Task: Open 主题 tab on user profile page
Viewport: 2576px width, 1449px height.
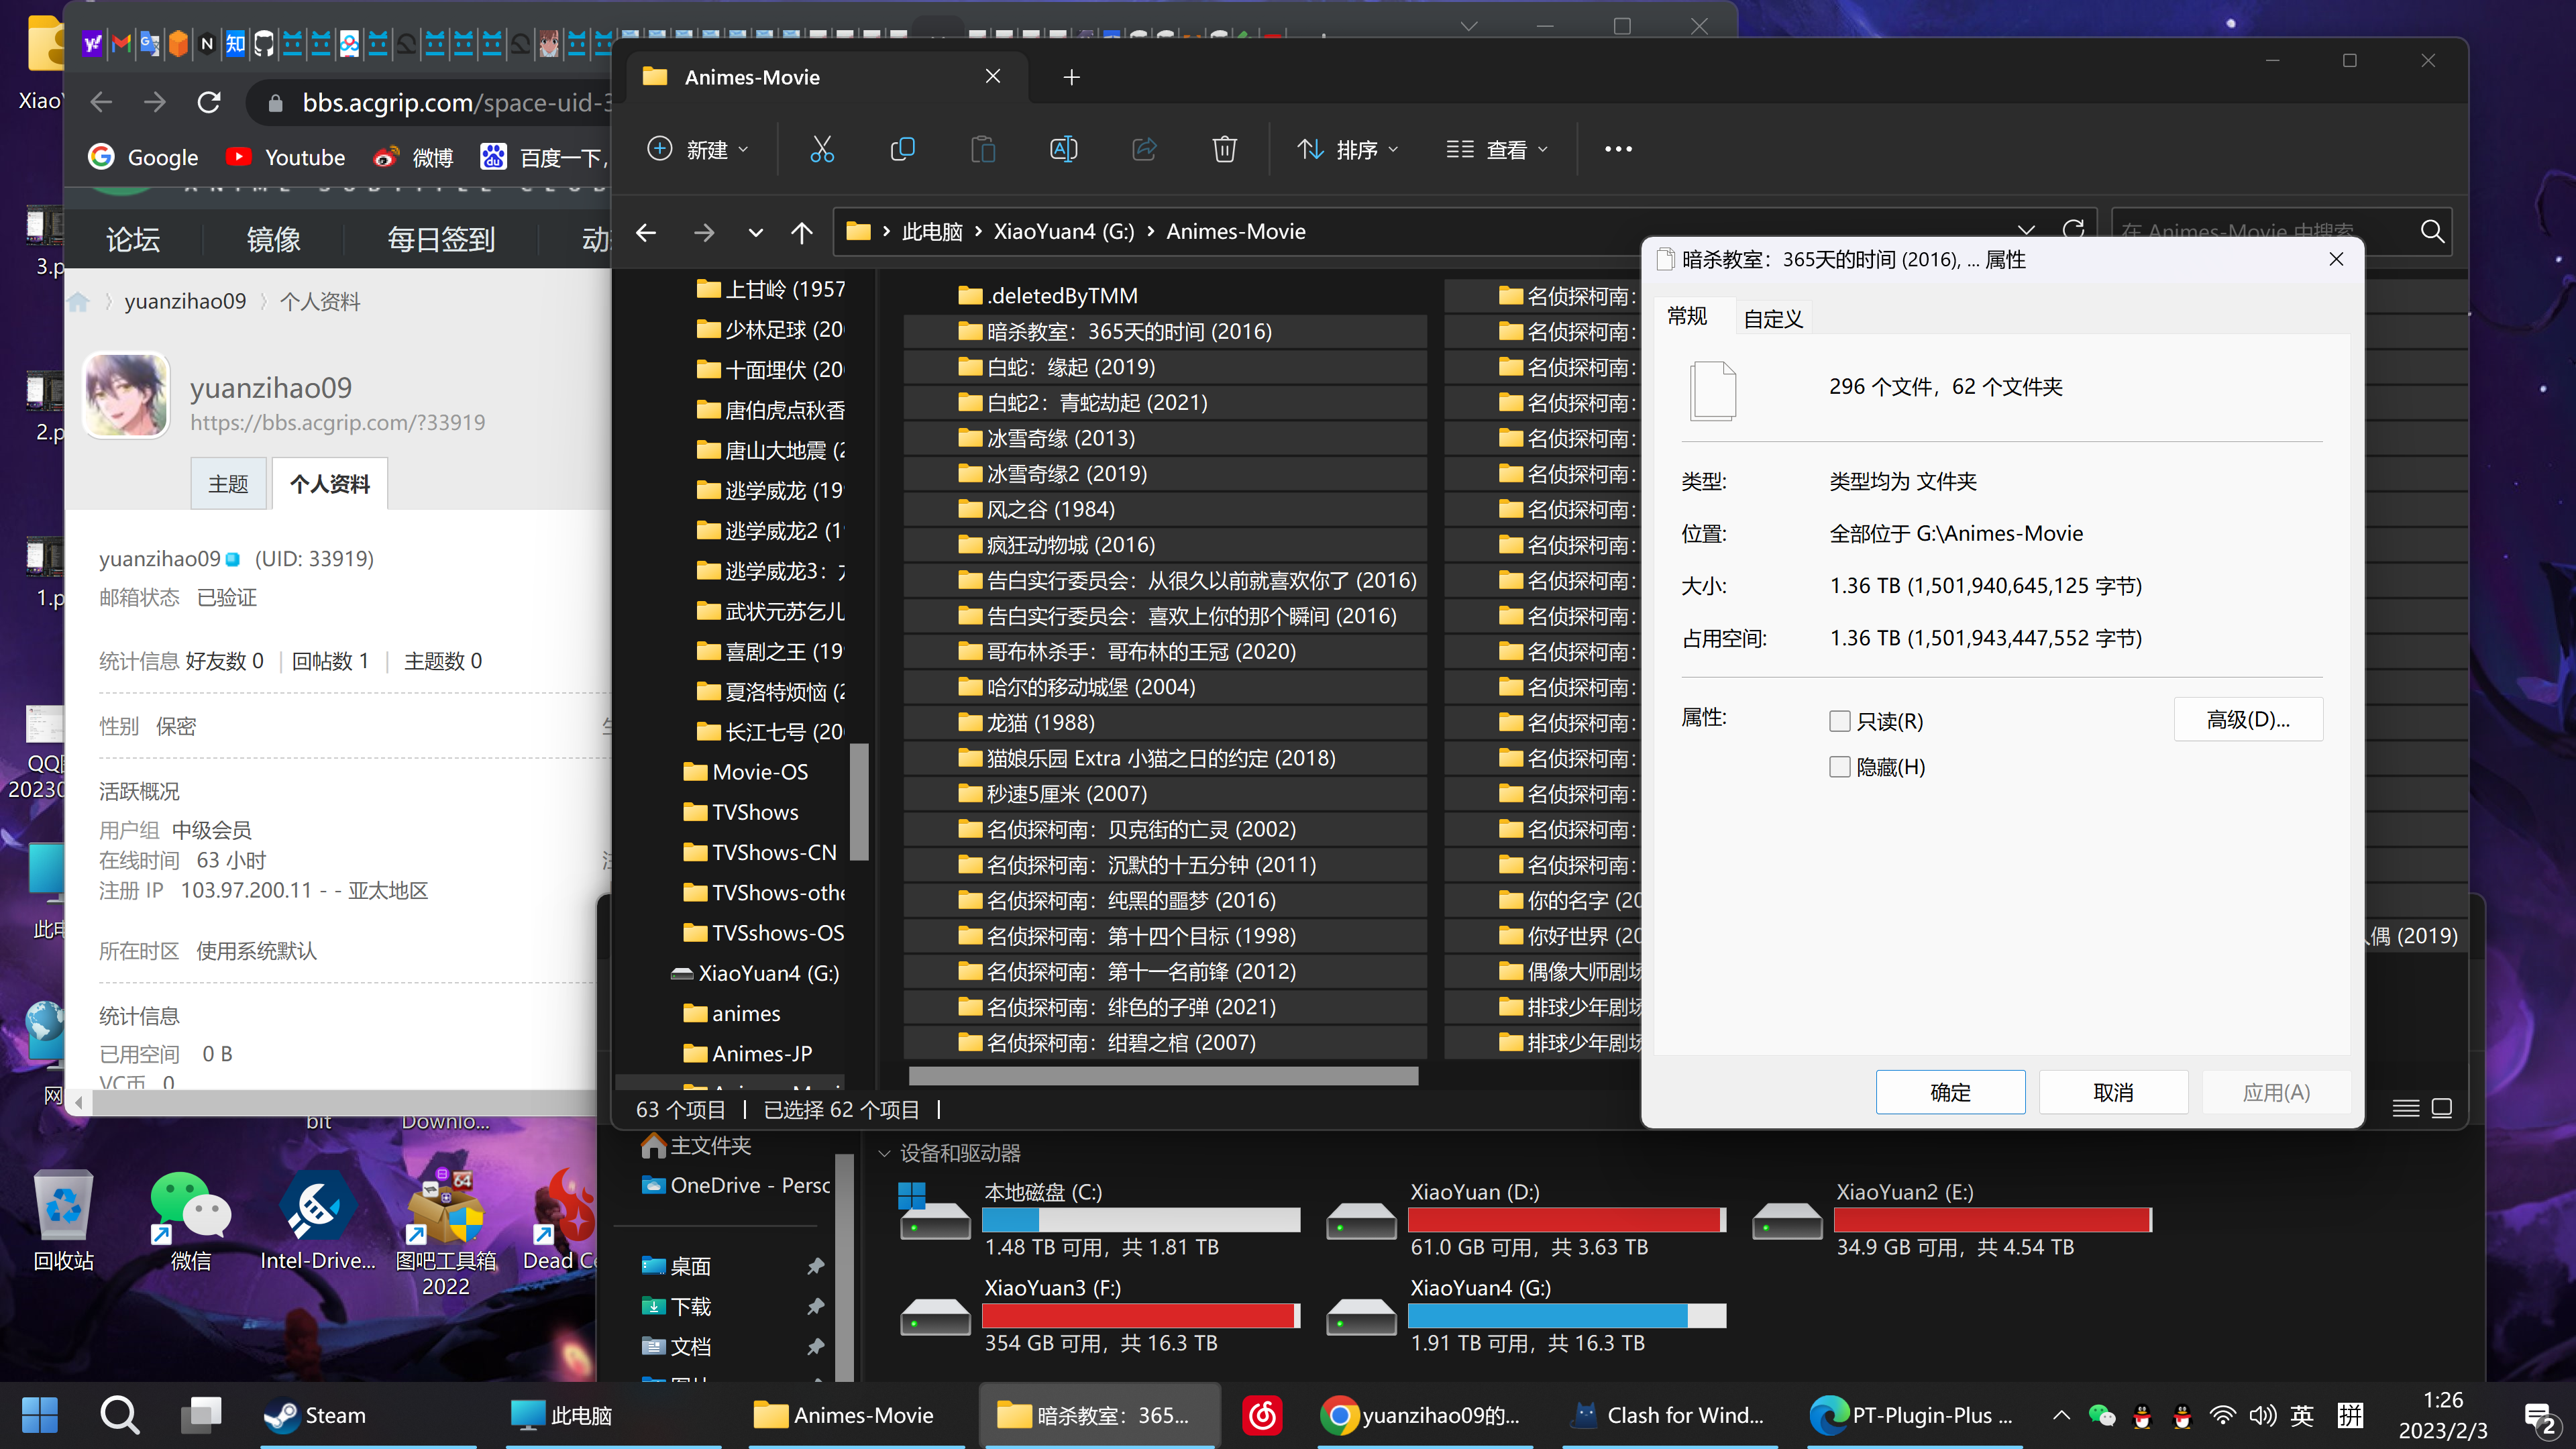Action: (228, 484)
